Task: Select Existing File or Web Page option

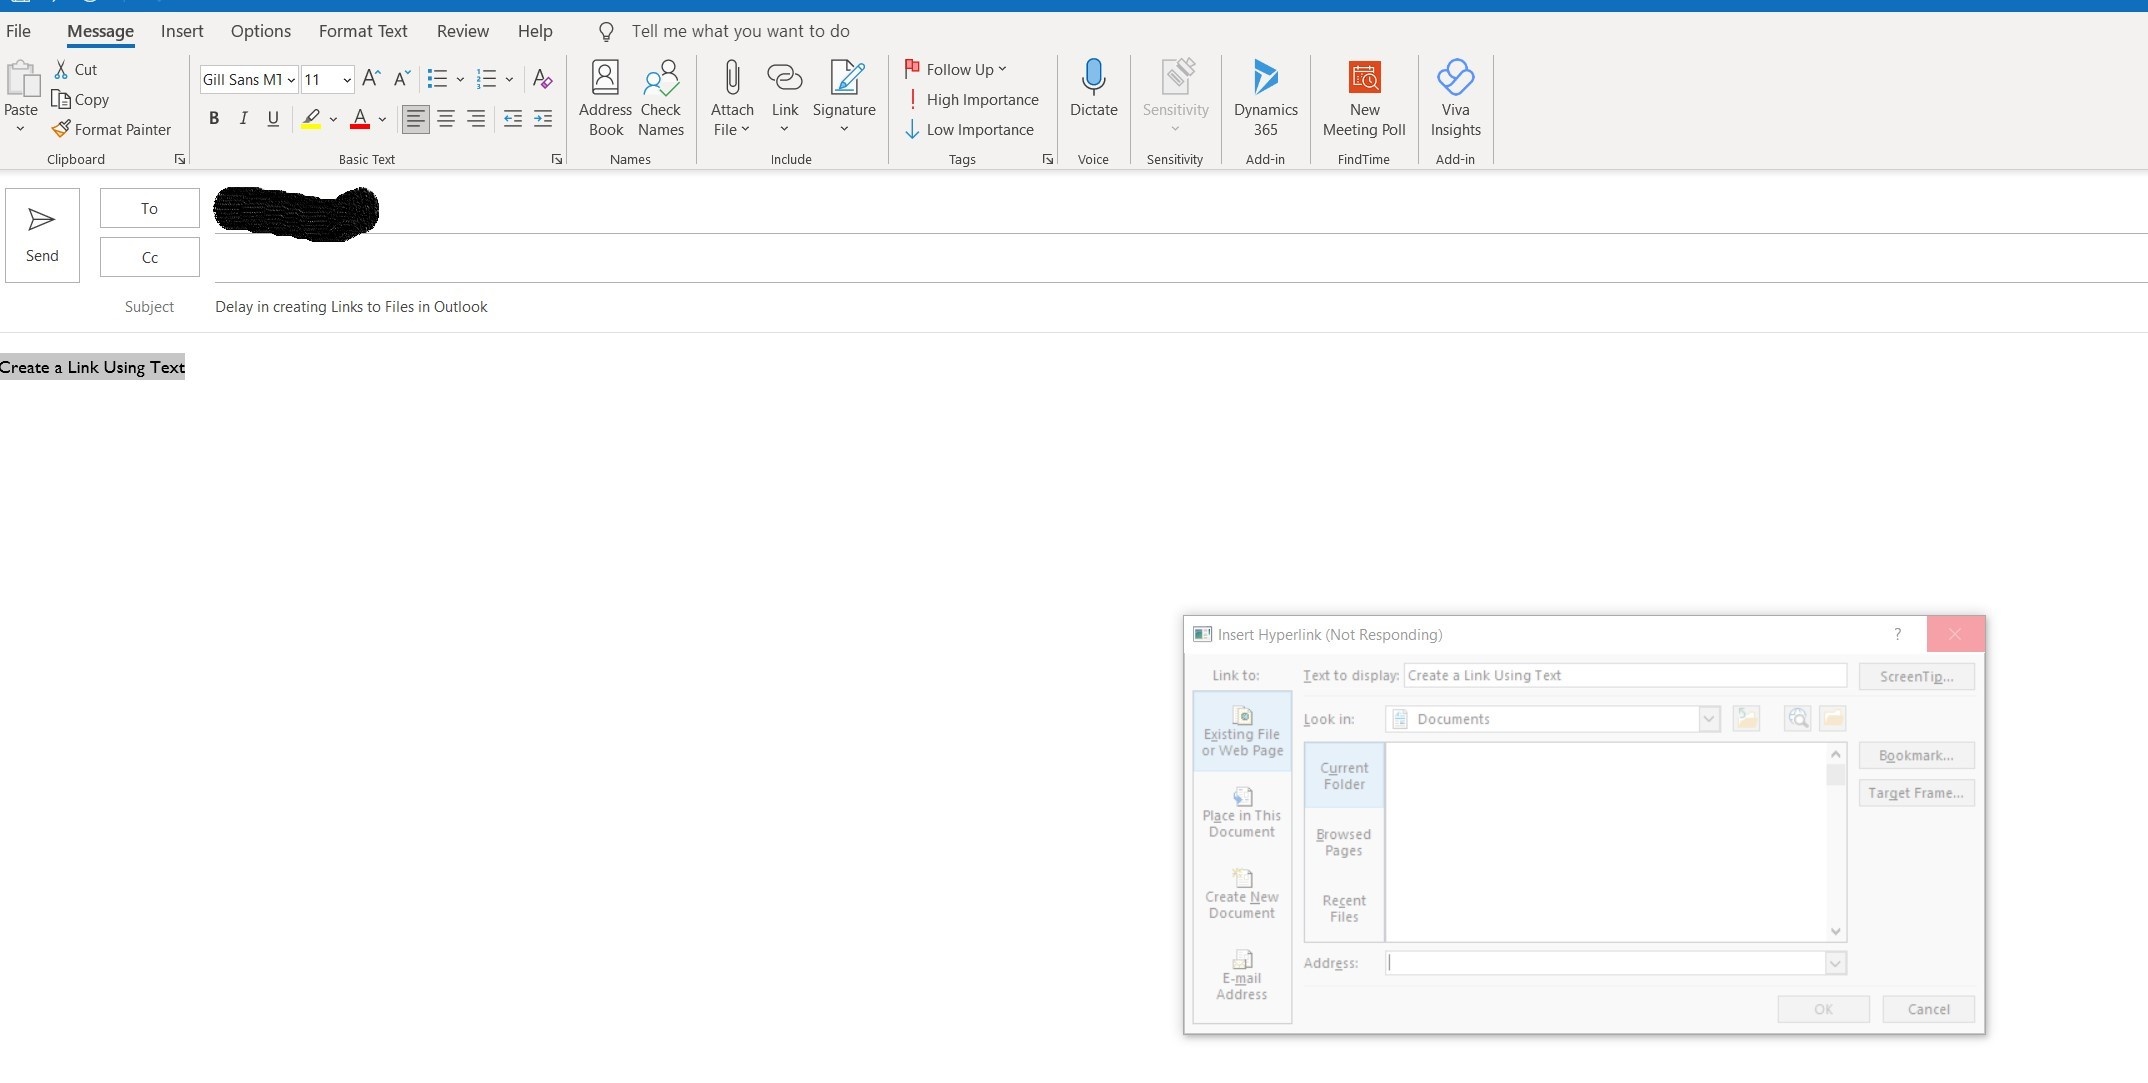Action: tap(1242, 732)
